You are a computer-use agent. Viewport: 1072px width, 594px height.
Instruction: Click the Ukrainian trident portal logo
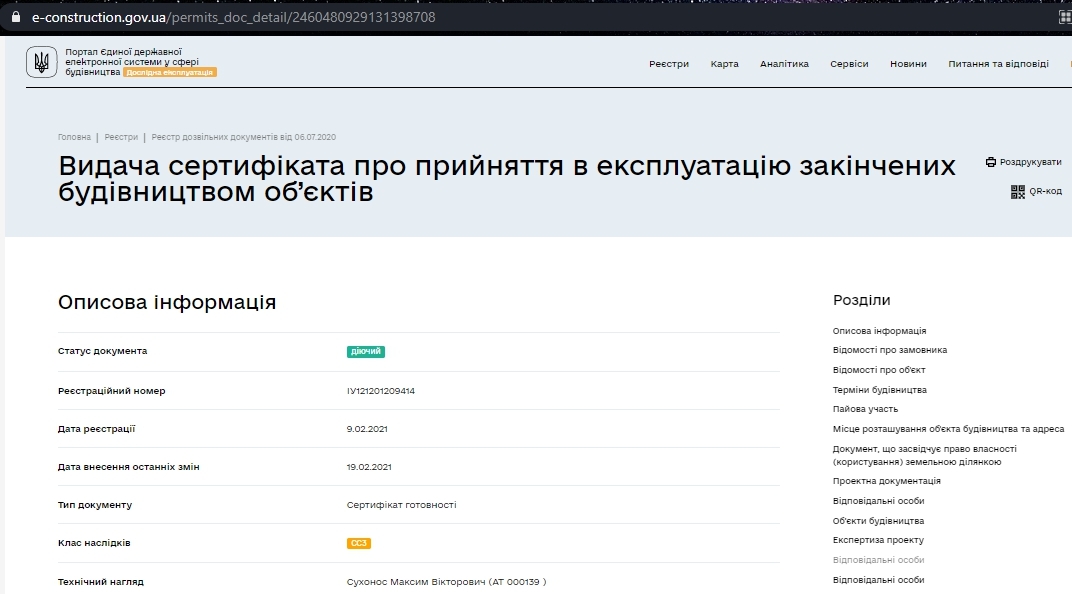coord(41,62)
